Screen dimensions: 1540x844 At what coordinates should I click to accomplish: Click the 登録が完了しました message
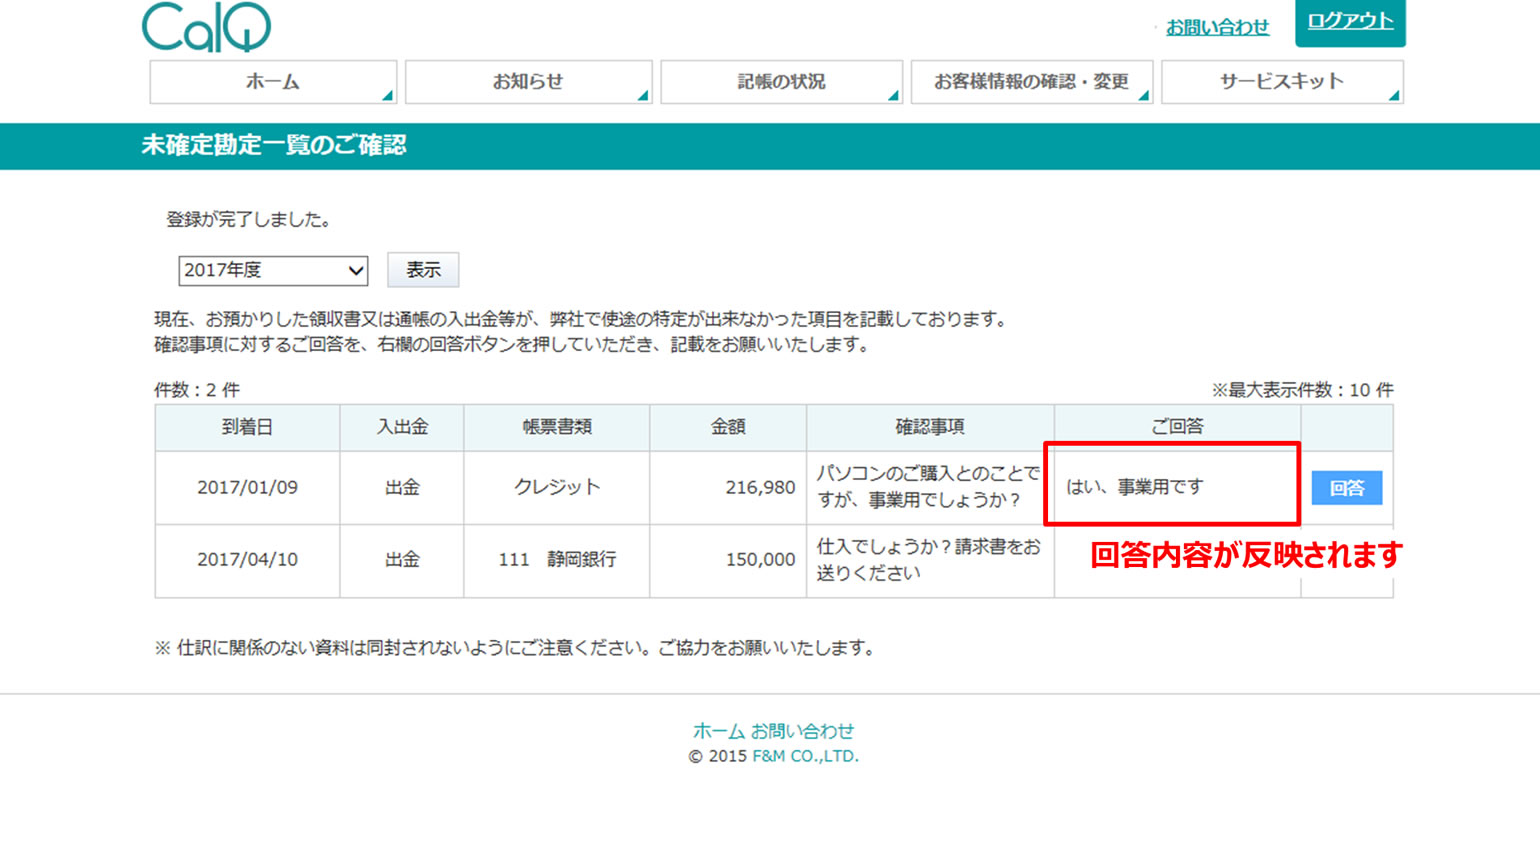coord(249,219)
